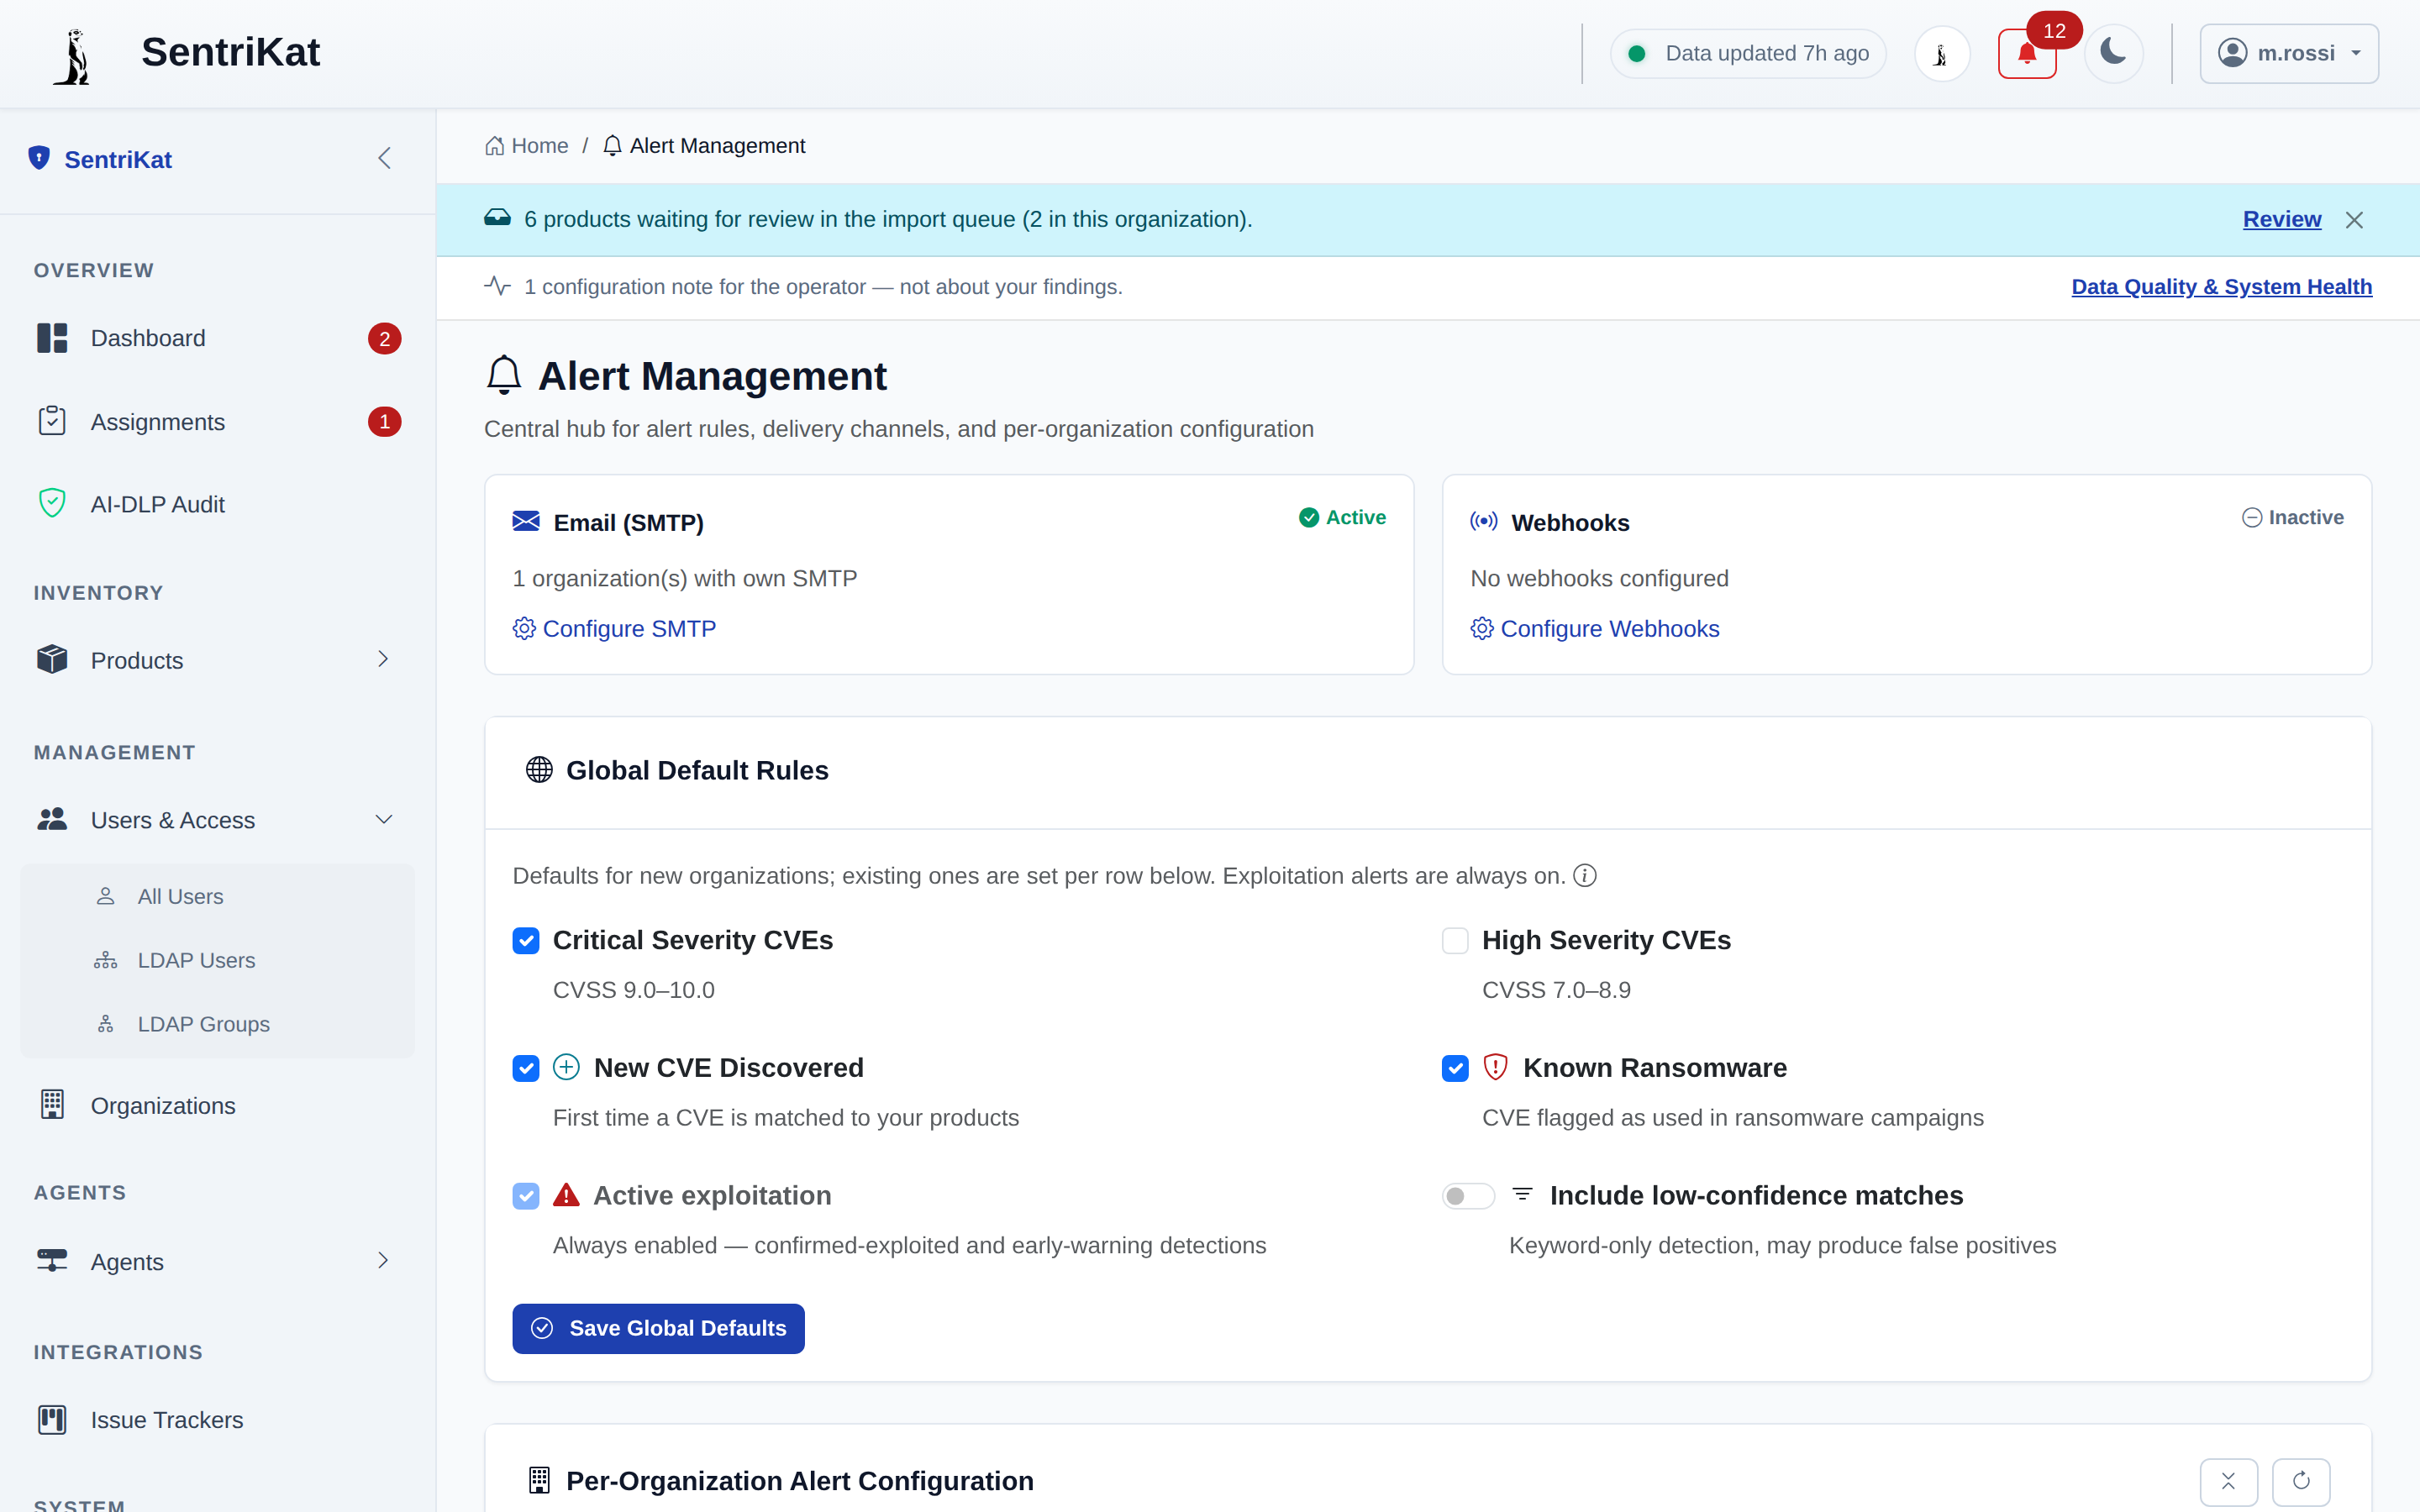This screenshot has width=2420, height=1512.
Task: Expand the Agents submenu chevron
Action: coord(383,1260)
